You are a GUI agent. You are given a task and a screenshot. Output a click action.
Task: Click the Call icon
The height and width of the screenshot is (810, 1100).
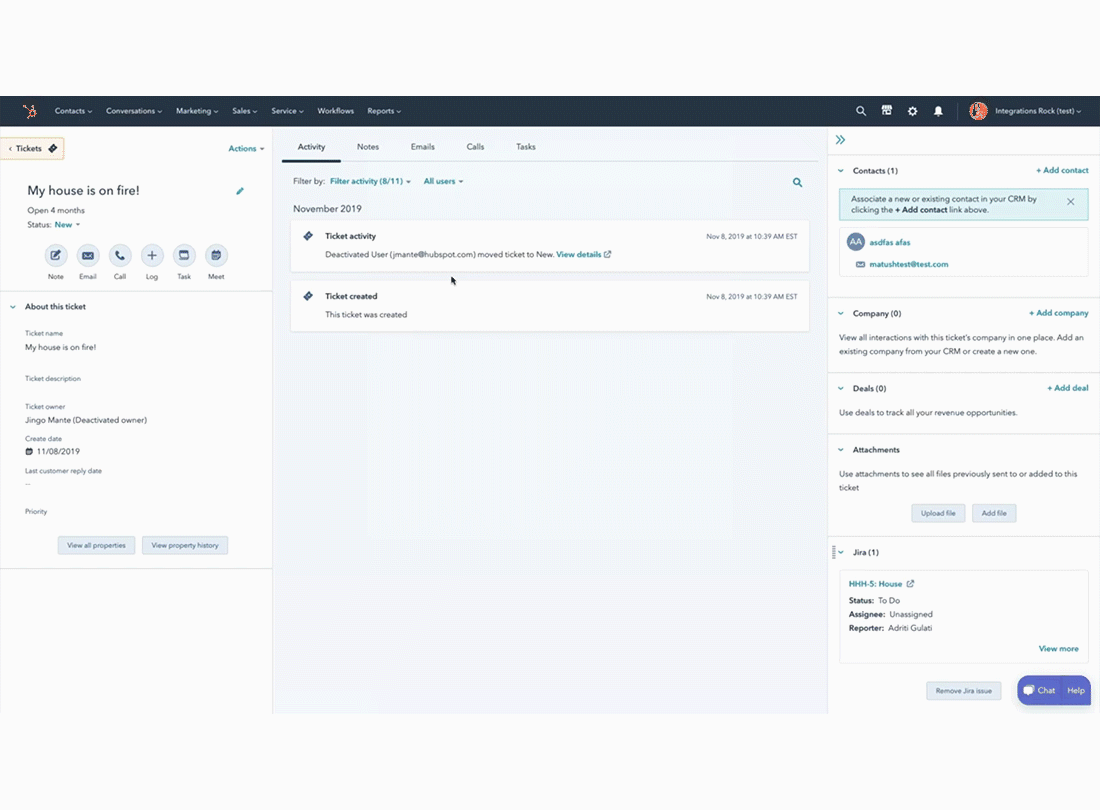(119, 257)
